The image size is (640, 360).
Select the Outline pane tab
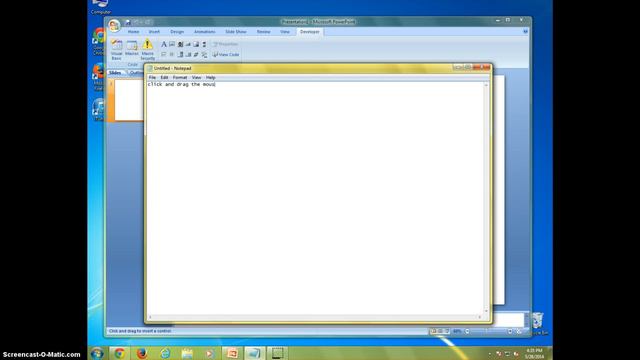pyautogui.click(x=135, y=73)
